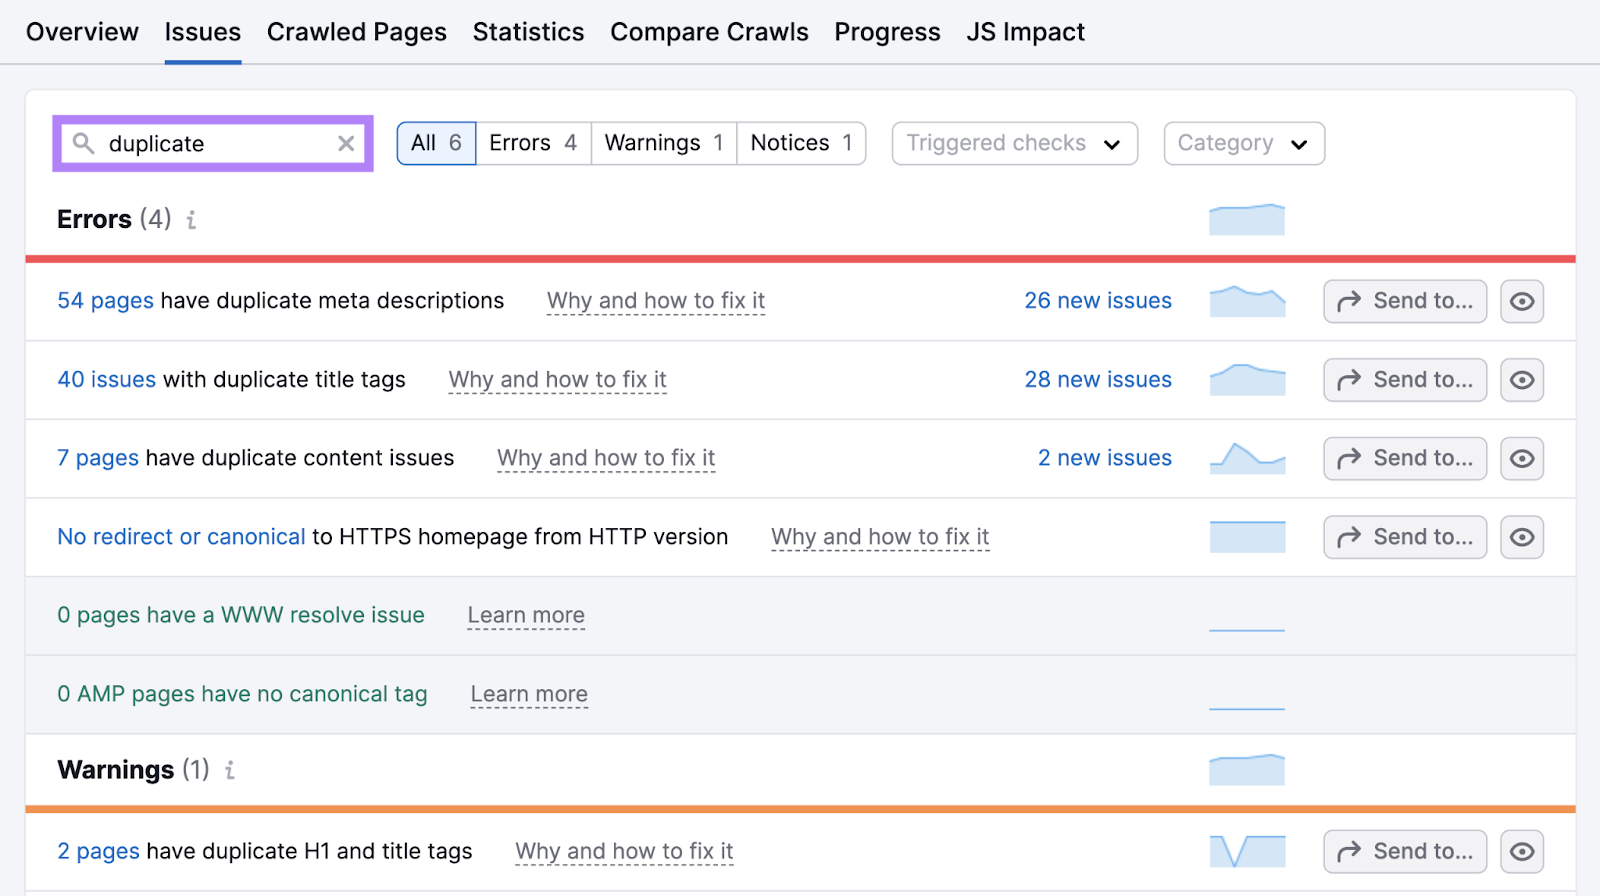The image size is (1600, 896).
Task: Hide the duplicate title tags issue via eye icon
Action: [x=1521, y=380]
